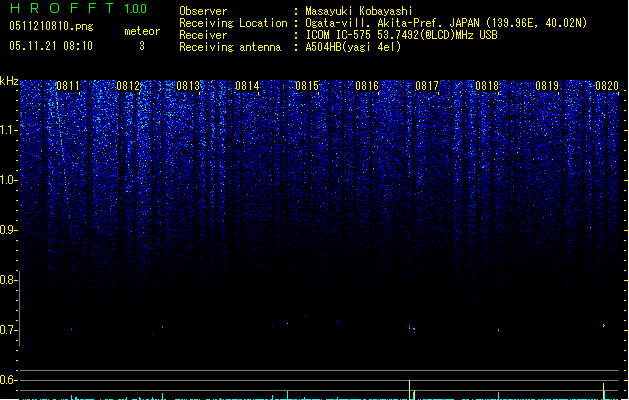Click the 0.9 frequency axis label
This screenshot has width=629, height=400.
pyautogui.click(x=7, y=230)
